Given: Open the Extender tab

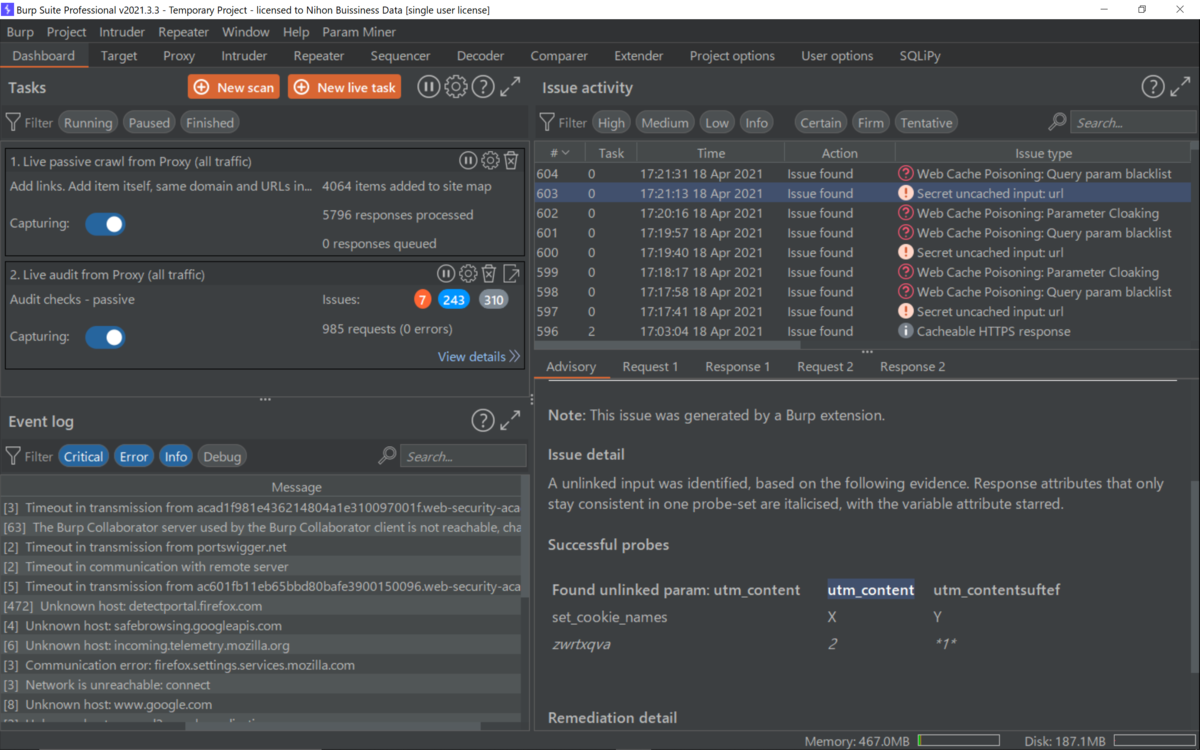Looking at the screenshot, I should tap(639, 56).
